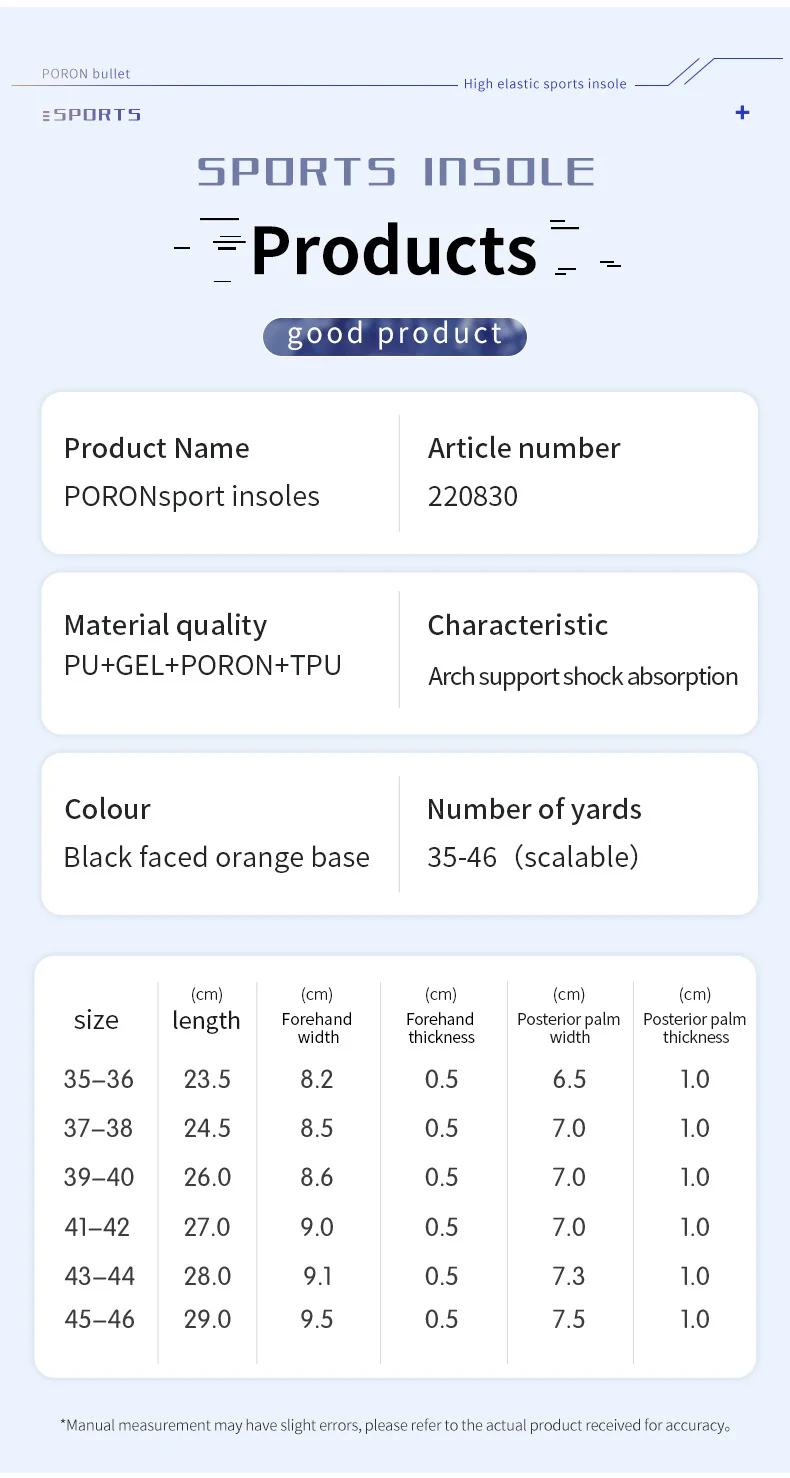Click the 'length' column header
Viewport: 790px width, 1478px height.
206,1021
